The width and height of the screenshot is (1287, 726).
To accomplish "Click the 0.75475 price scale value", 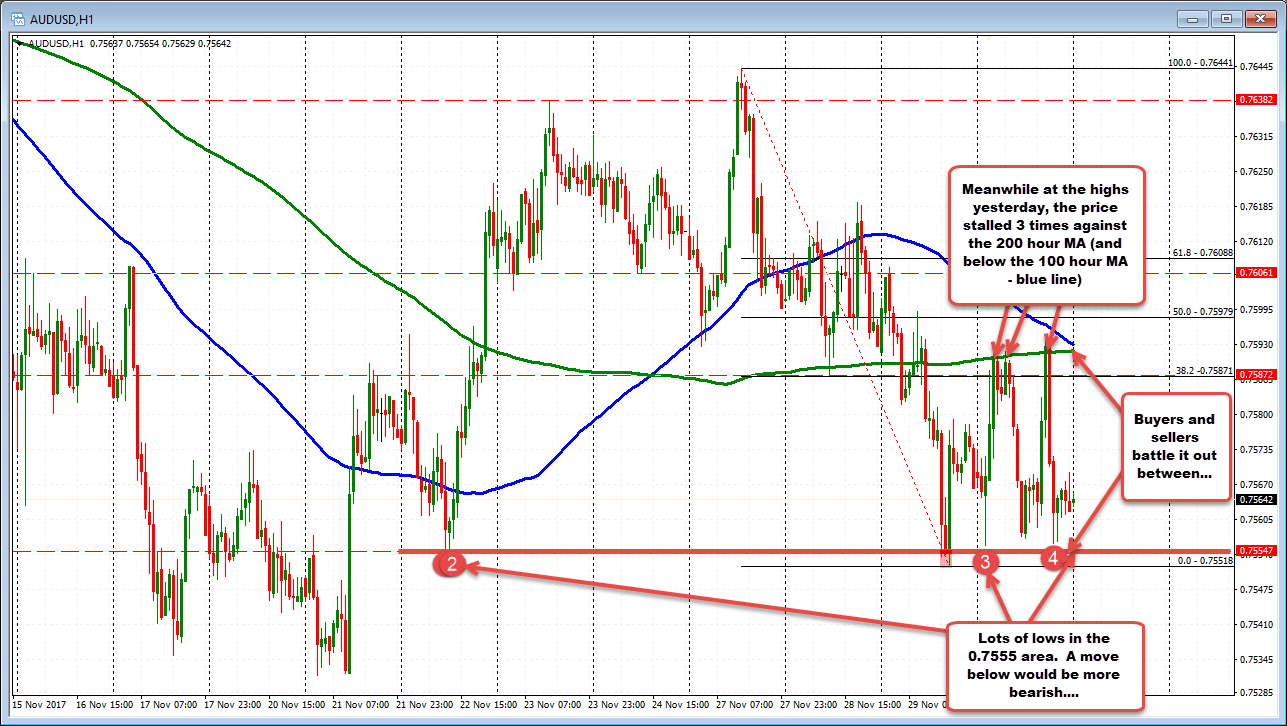I will pos(1256,590).
